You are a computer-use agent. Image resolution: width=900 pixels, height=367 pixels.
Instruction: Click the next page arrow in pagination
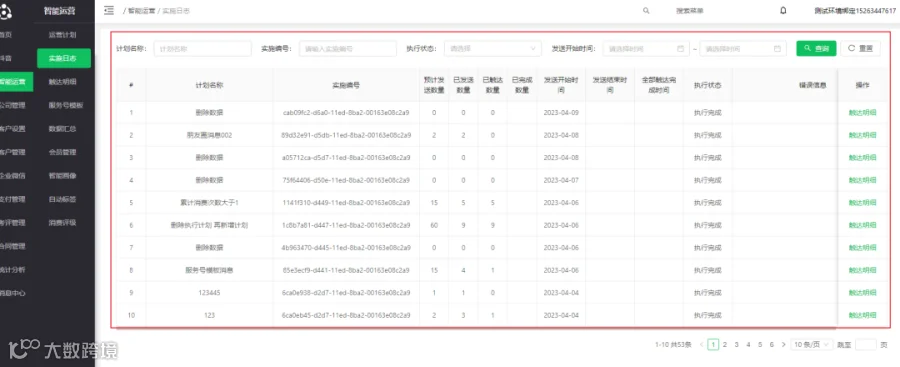coord(783,345)
